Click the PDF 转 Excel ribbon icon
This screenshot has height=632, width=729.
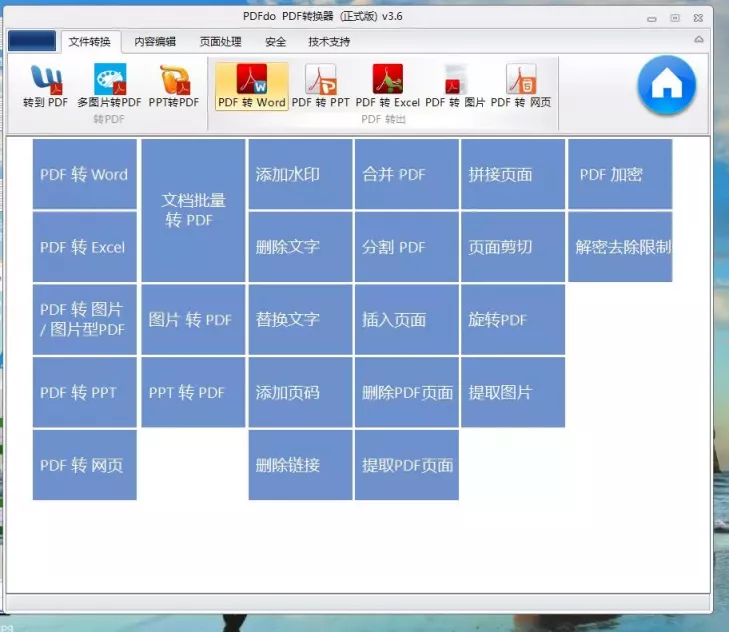point(387,86)
